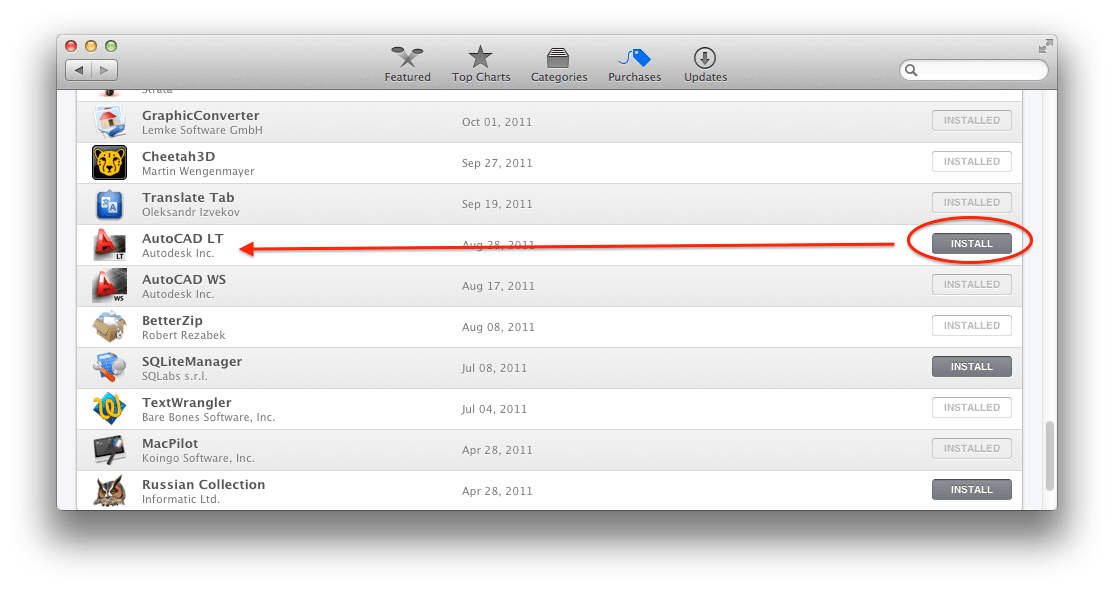Click the GraphicConverter app icon
The image size is (1114, 589).
point(109,121)
